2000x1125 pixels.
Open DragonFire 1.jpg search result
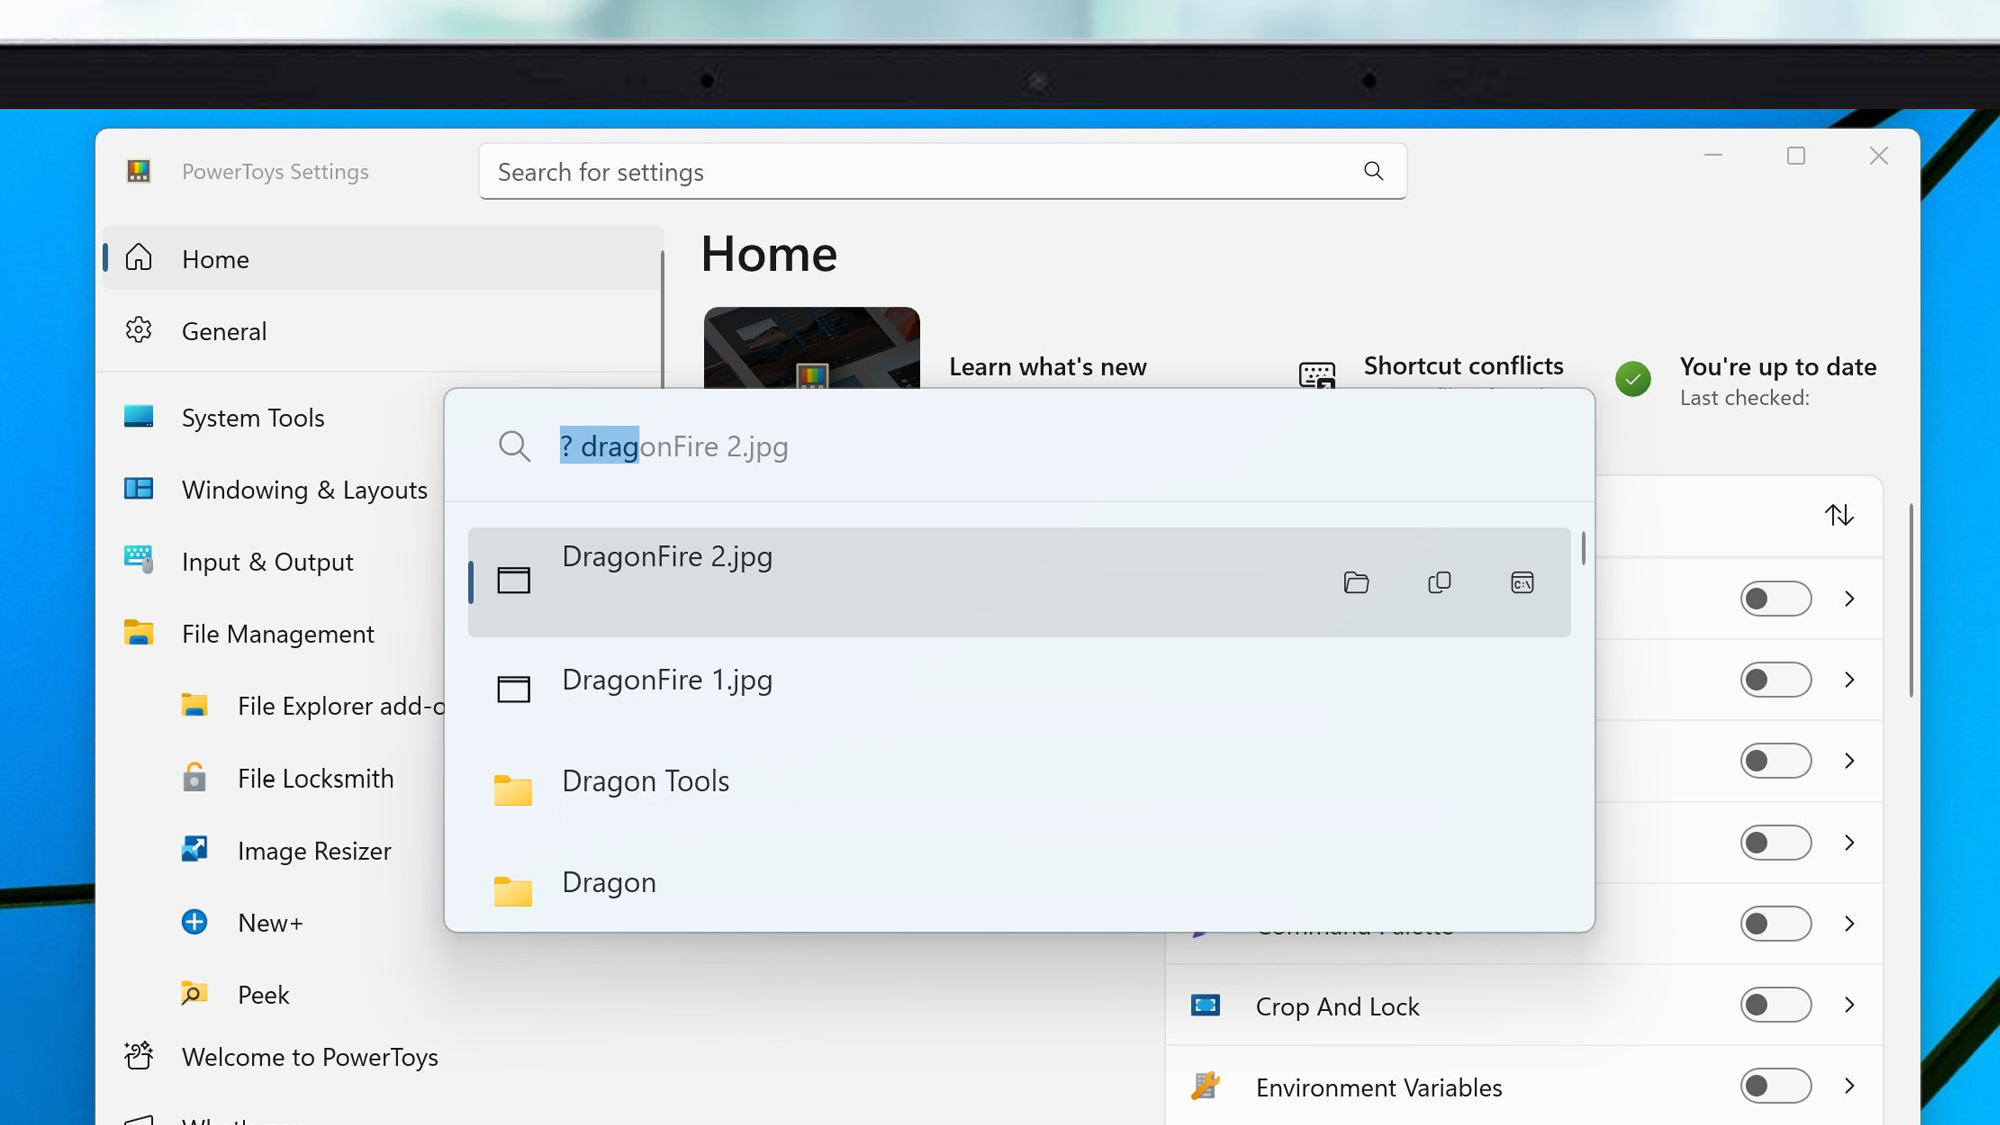tap(667, 681)
